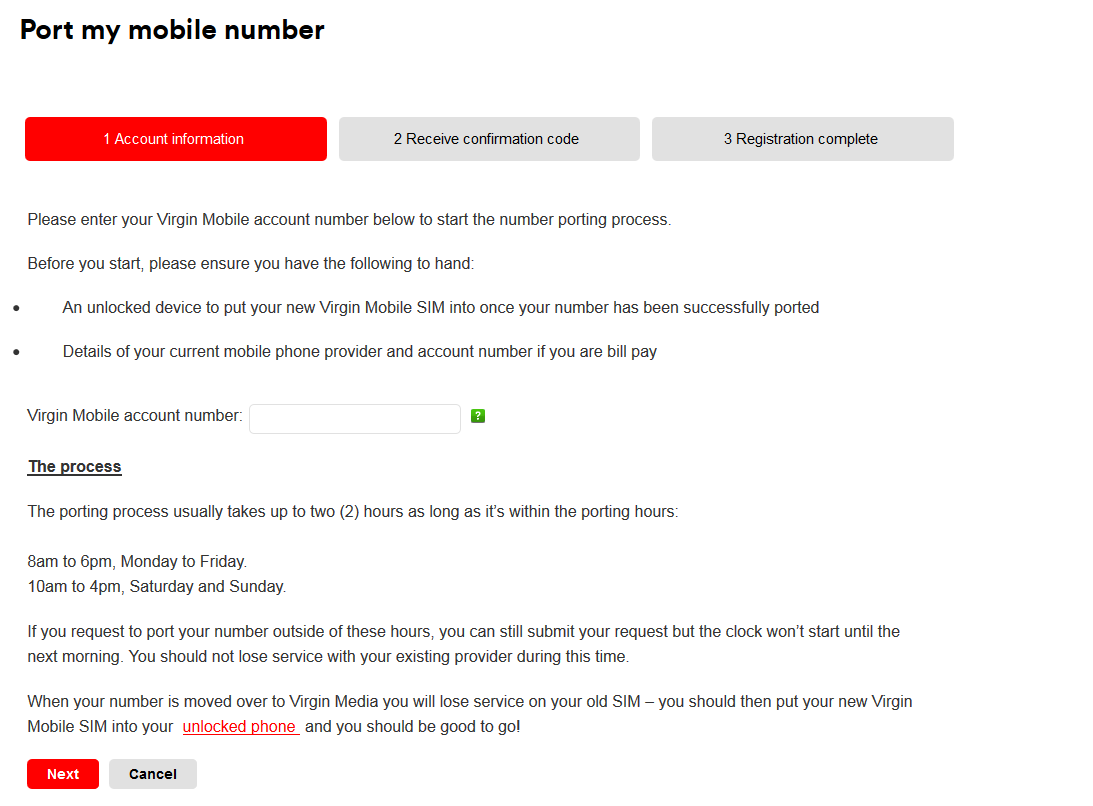The image size is (1093, 806).
Task: Select the Account information step tab
Action: point(176,139)
